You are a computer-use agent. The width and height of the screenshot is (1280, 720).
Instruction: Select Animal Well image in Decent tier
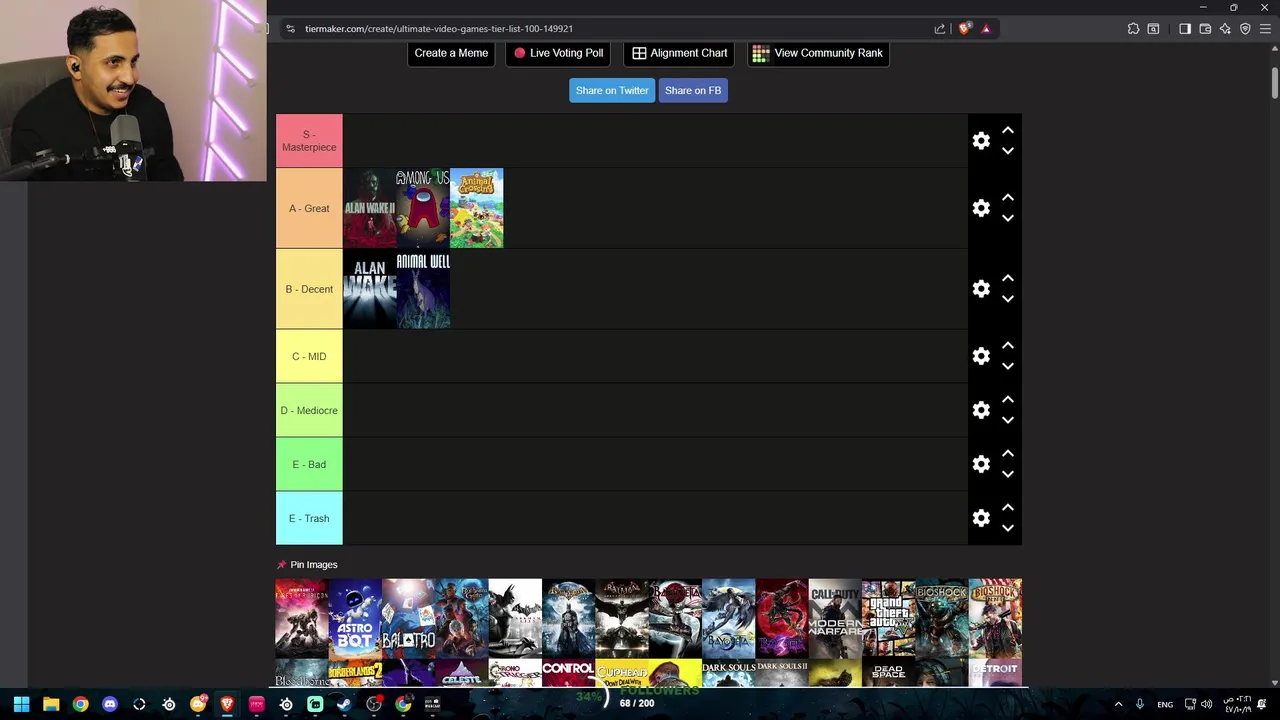click(423, 289)
